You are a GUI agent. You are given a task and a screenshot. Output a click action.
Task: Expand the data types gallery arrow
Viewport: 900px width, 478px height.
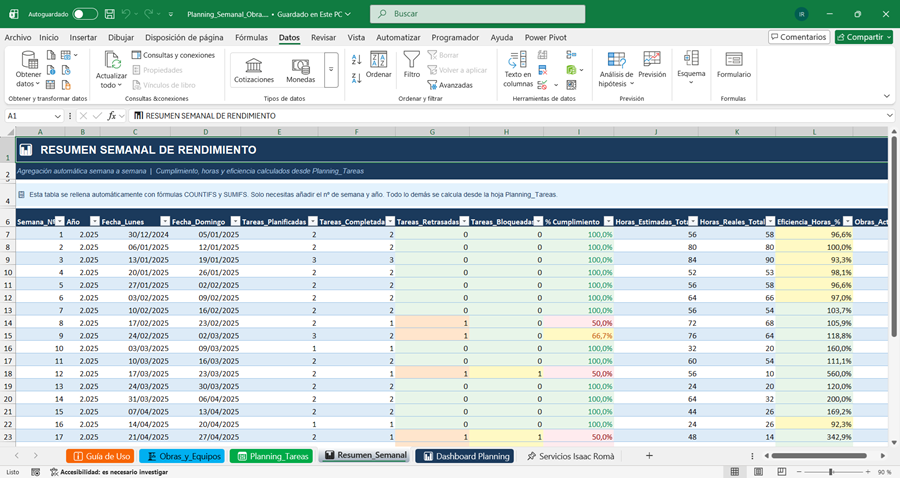[x=331, y=70]
